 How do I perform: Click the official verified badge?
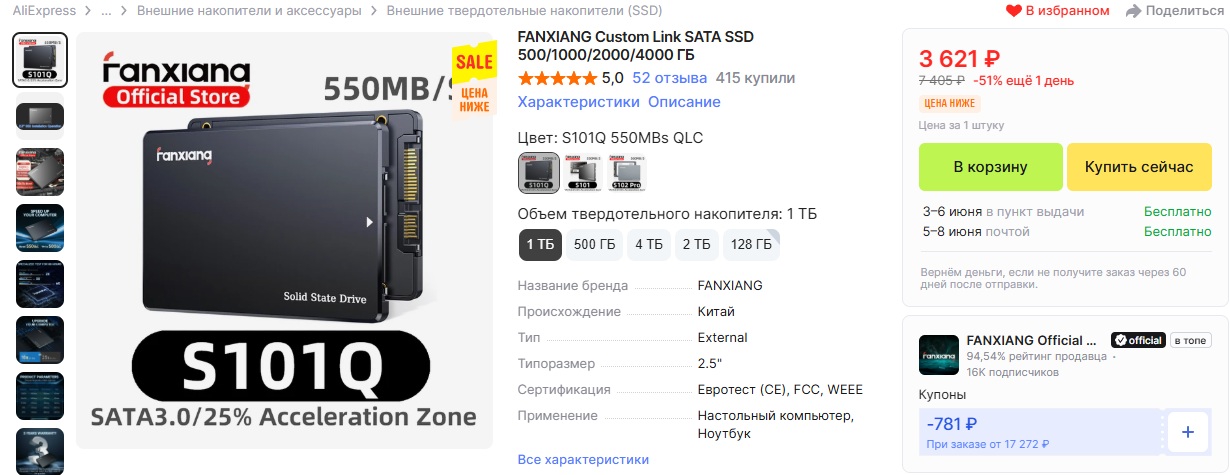pyautogui.click(x=1139, y=340)
